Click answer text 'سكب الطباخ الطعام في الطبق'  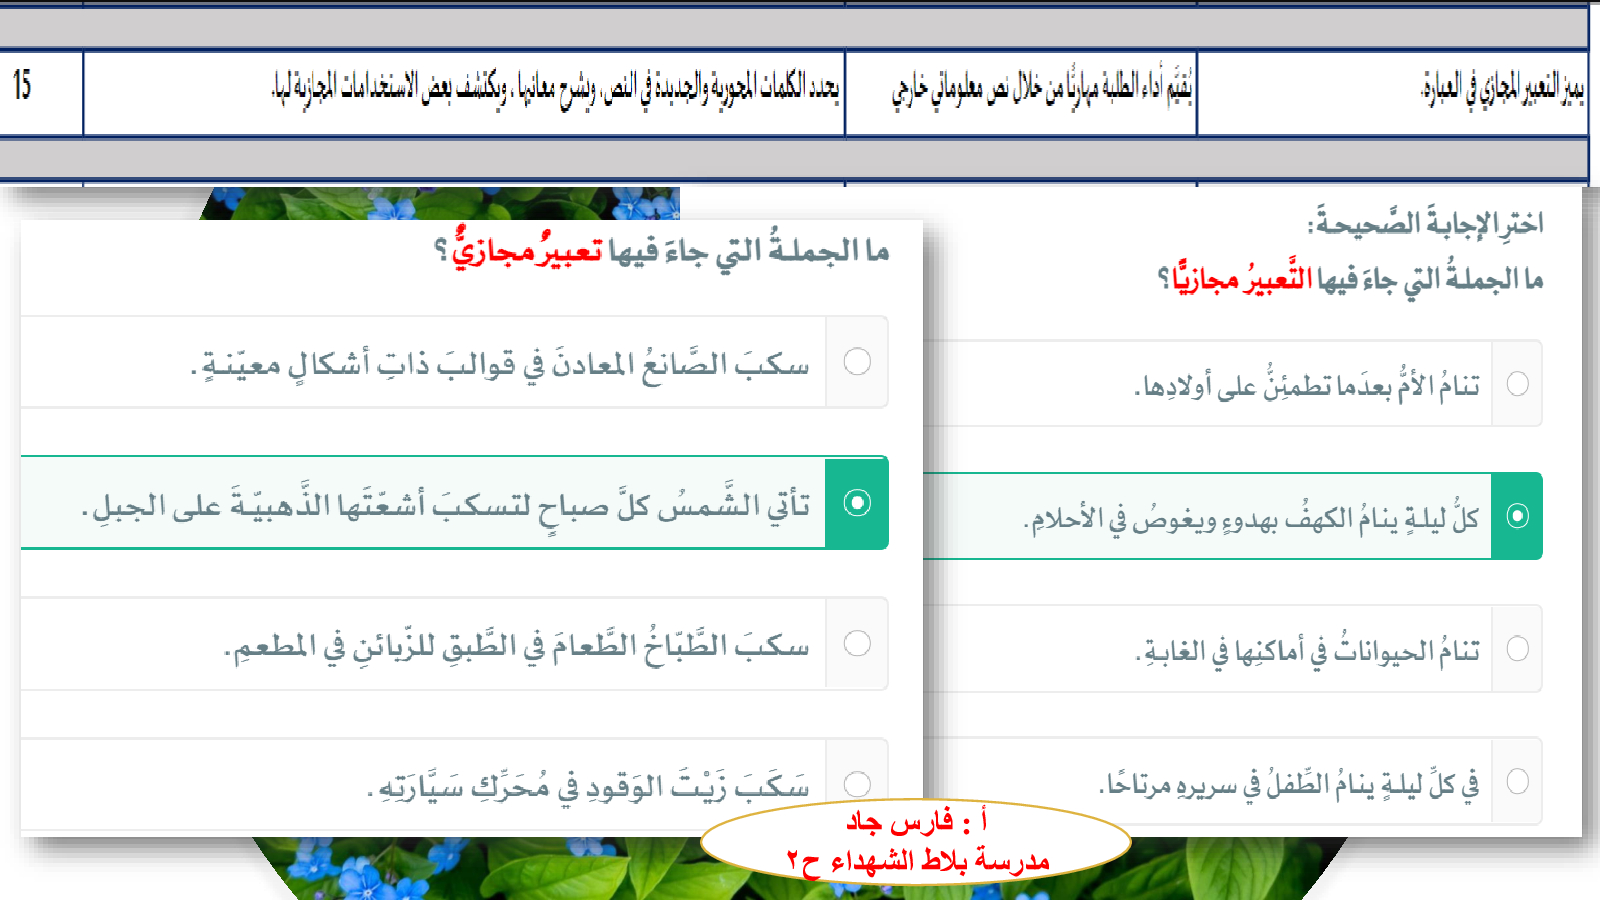point(517,646)
